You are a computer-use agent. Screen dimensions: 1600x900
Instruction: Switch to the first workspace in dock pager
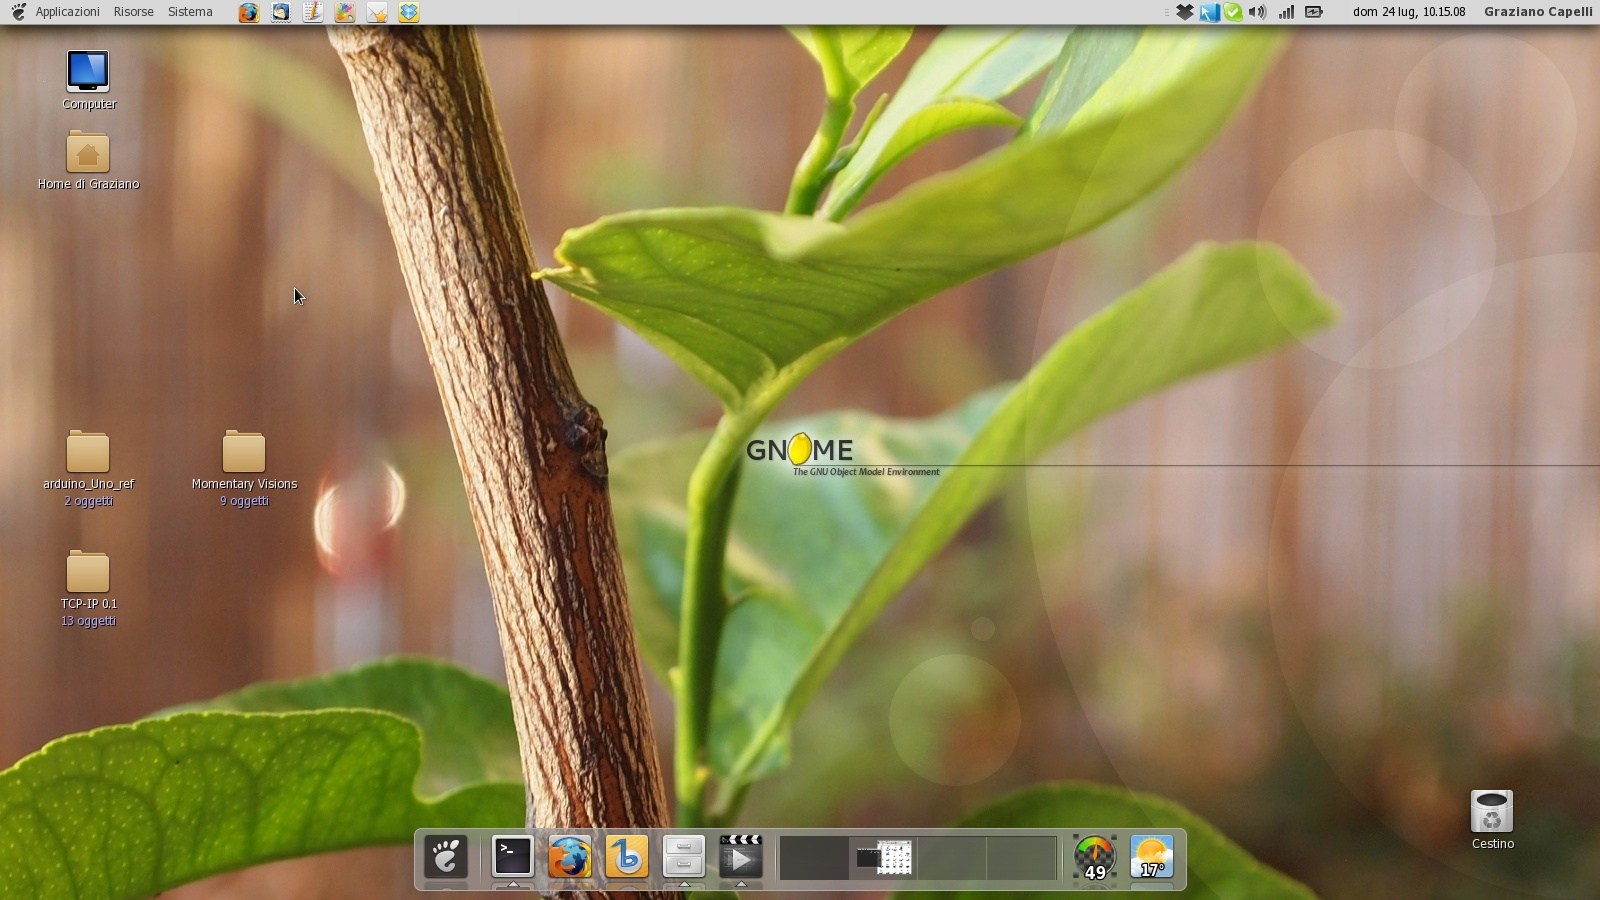coord(814,858)
